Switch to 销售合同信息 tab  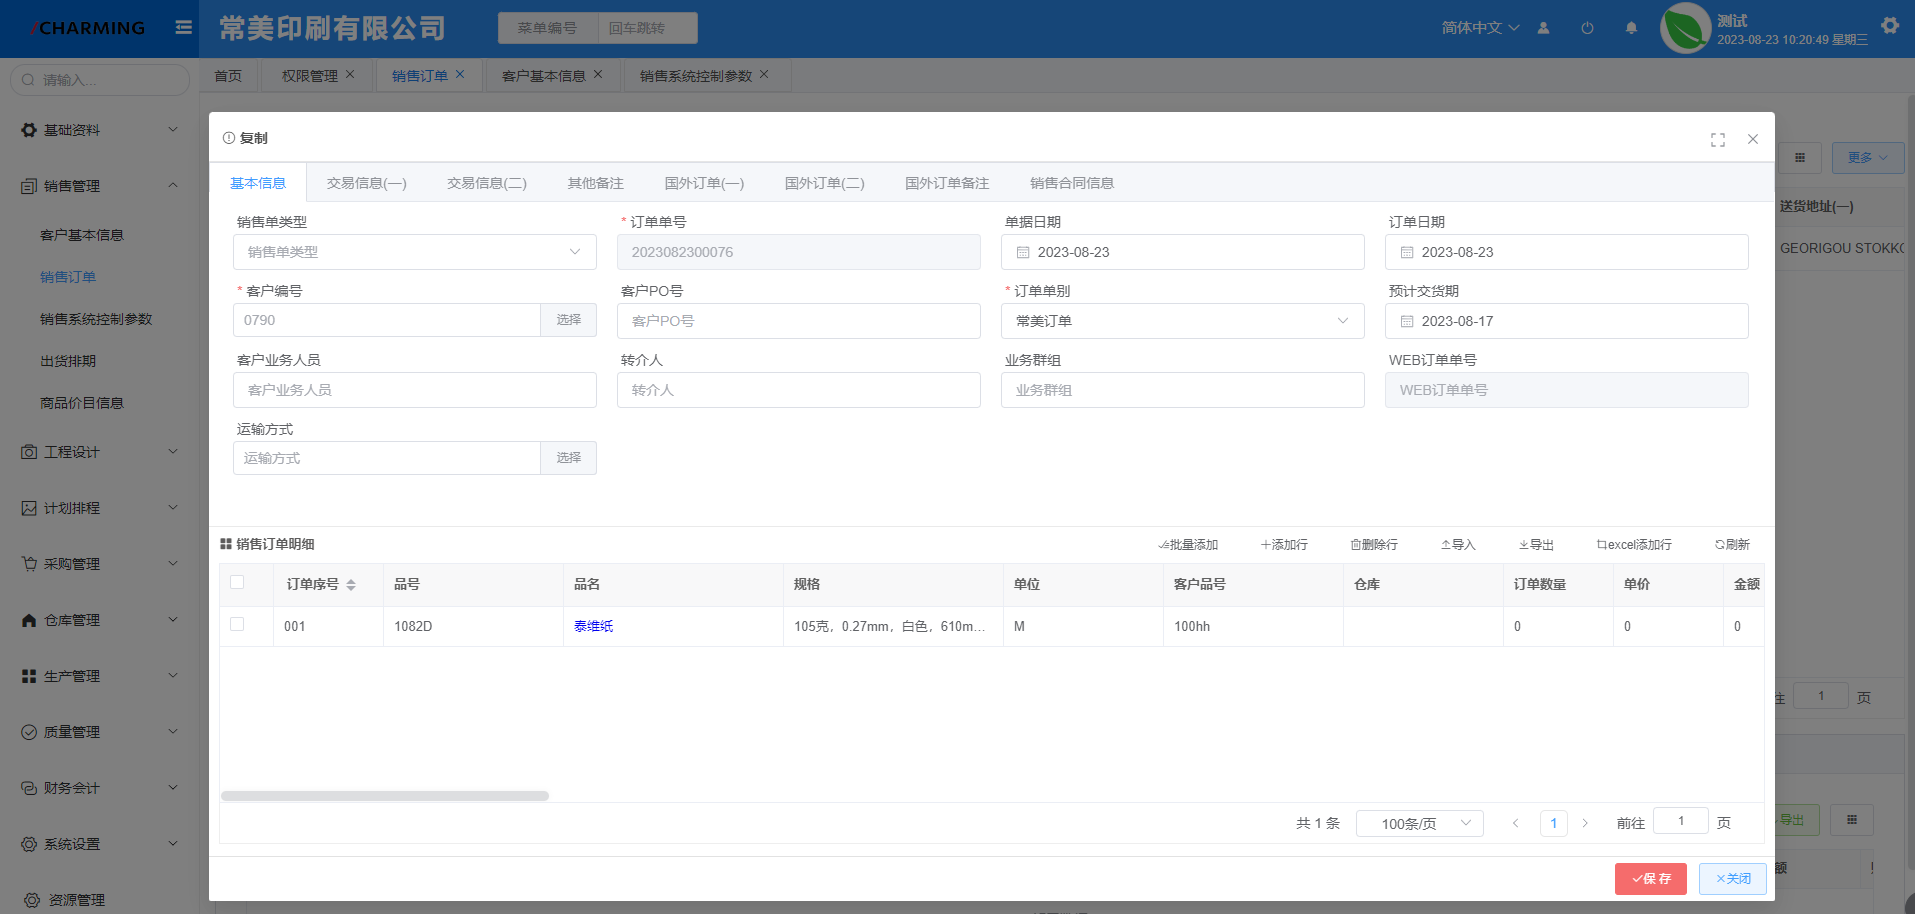click(1072, 183)
